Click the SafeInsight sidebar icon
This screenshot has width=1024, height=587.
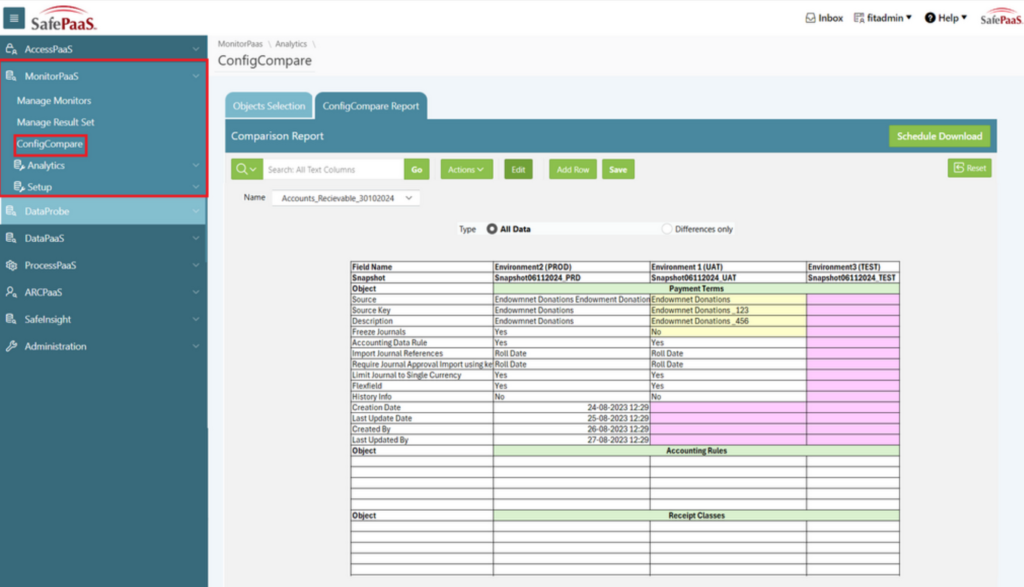tap(11, 319)
